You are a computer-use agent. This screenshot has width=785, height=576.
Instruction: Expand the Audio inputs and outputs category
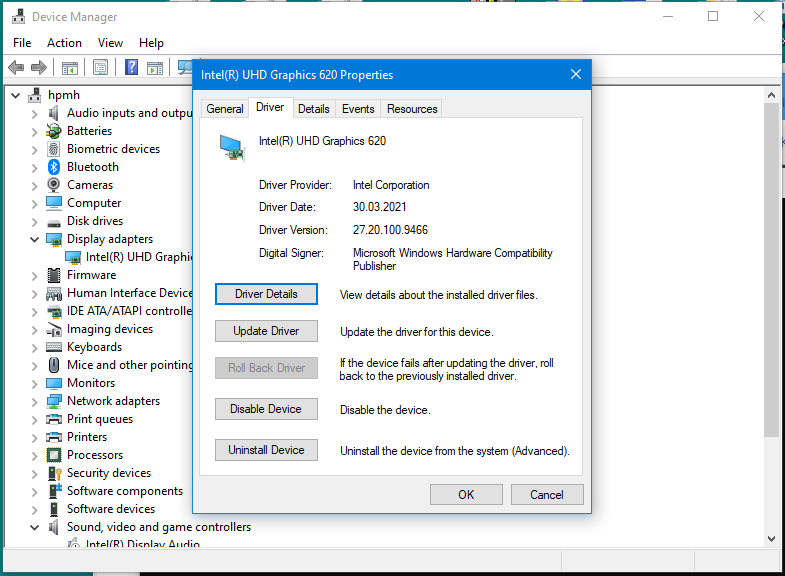tap(34, 113)
